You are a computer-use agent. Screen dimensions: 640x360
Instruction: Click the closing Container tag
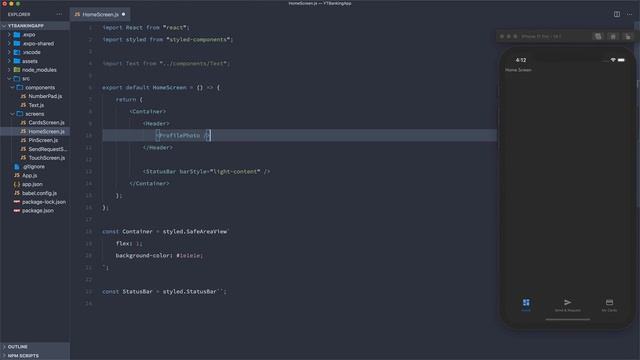pyautogui.click(x=149, y=184)
